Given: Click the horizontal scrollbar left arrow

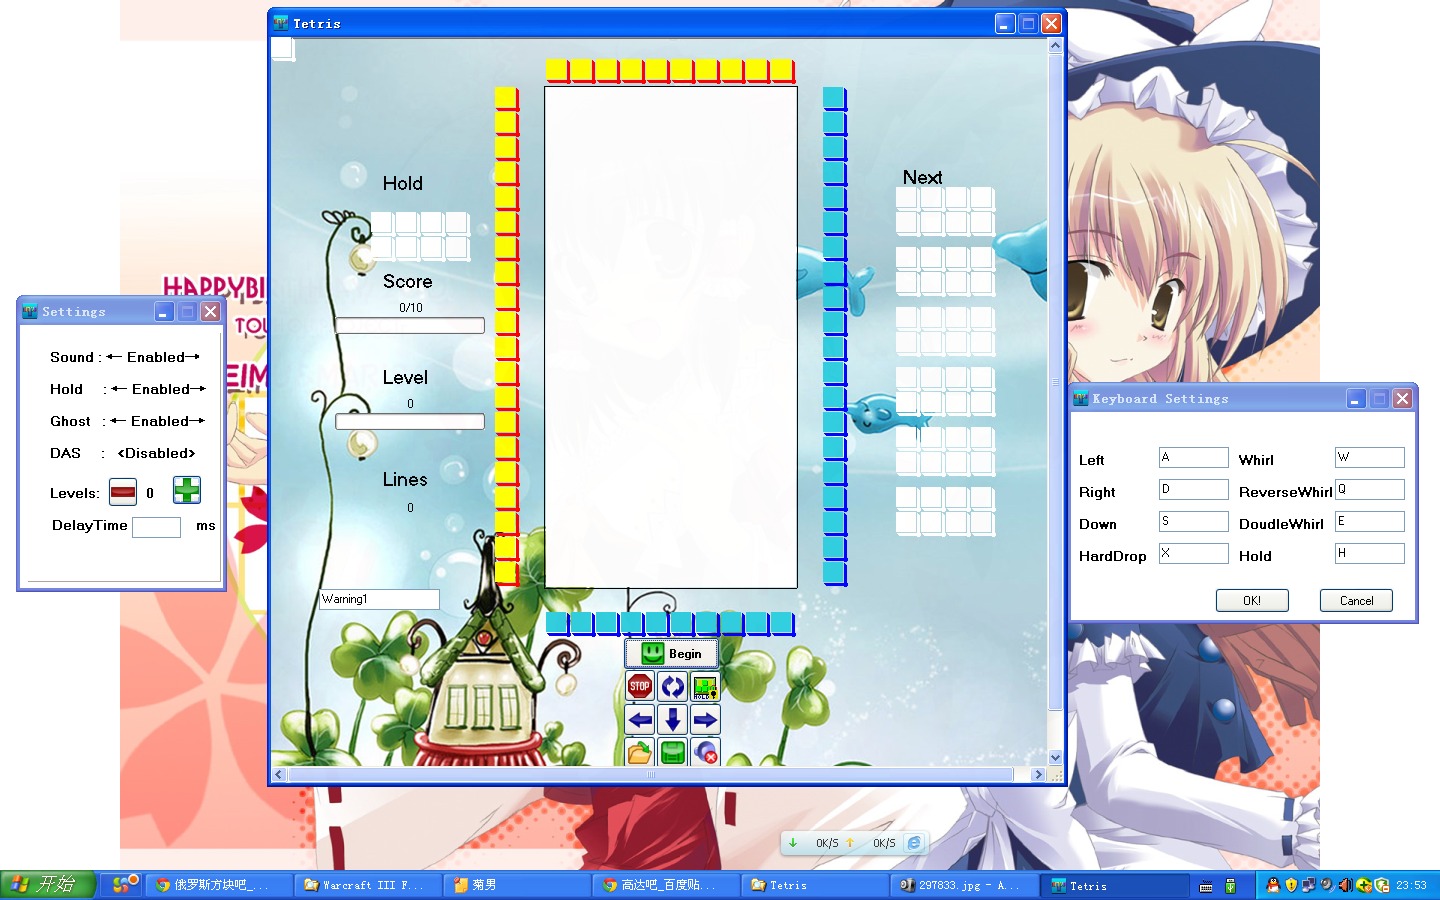Looking at the screenshot, I should (x=279, y=775).
